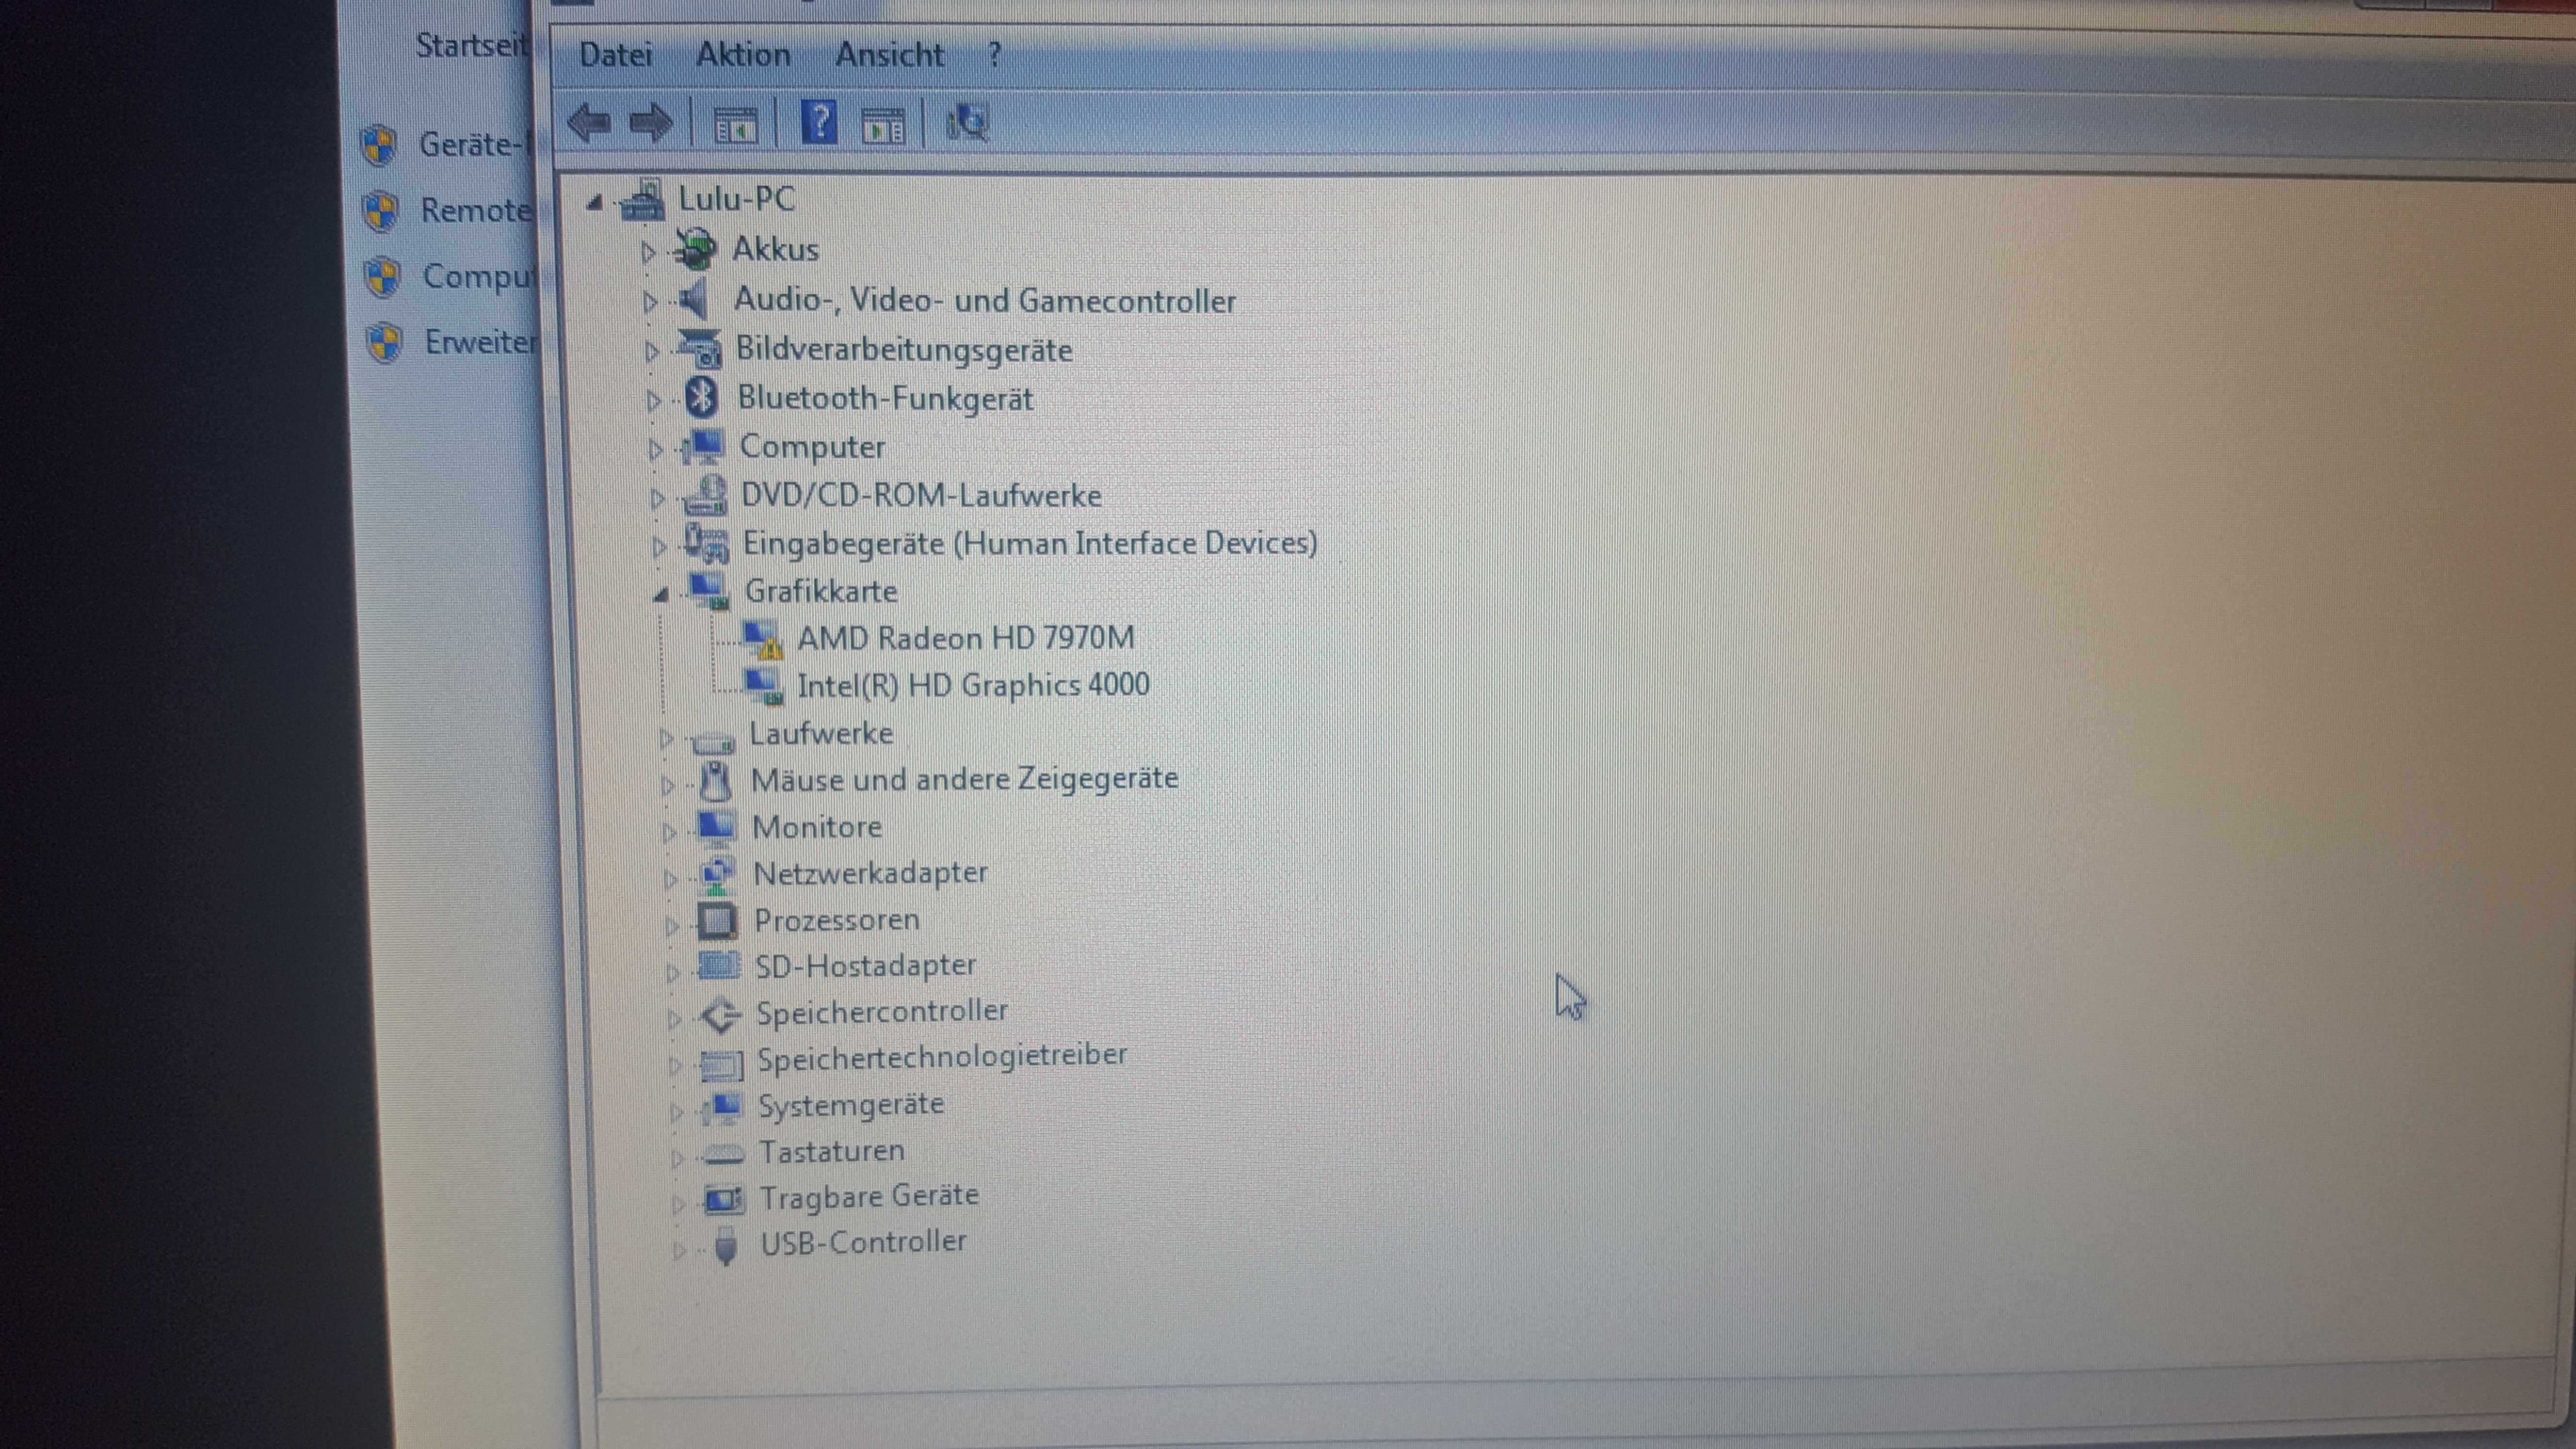
Task: Expand the Laufwerke category
Action: tap(666, 738)
